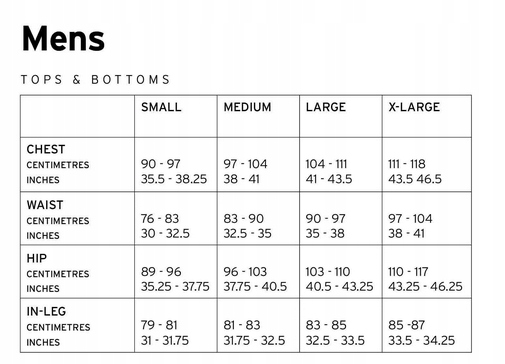The image size is (505, 364).
Task: Click the TOPS & BOTTOMS subtitle
Action: point(96,80)
